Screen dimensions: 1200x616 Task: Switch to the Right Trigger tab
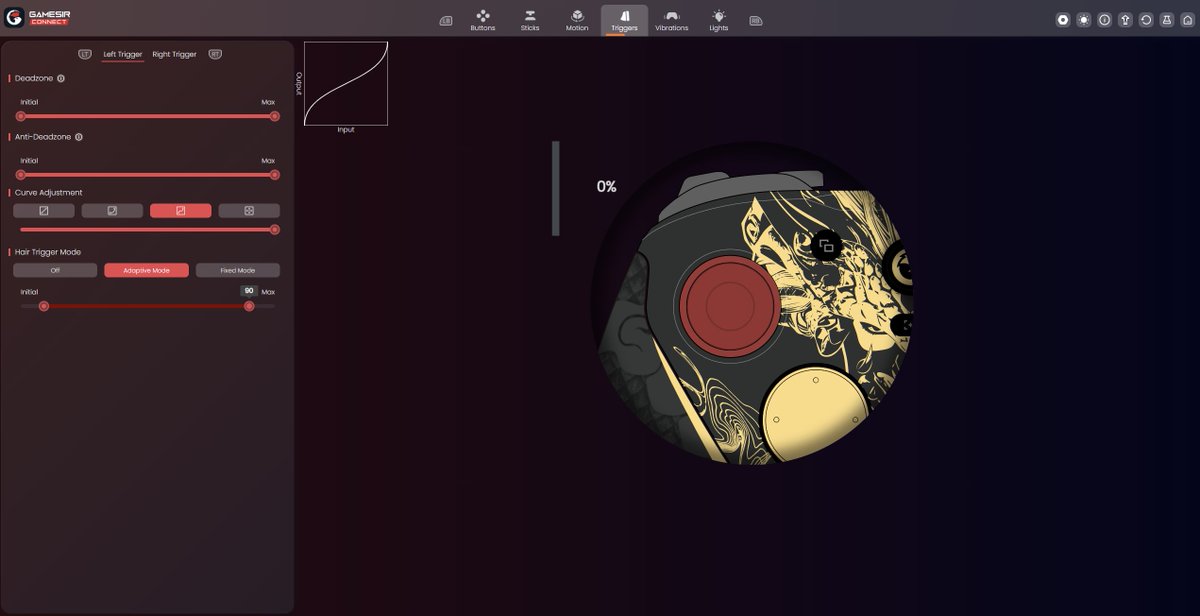pyautogui.click(x=174, y=54)
